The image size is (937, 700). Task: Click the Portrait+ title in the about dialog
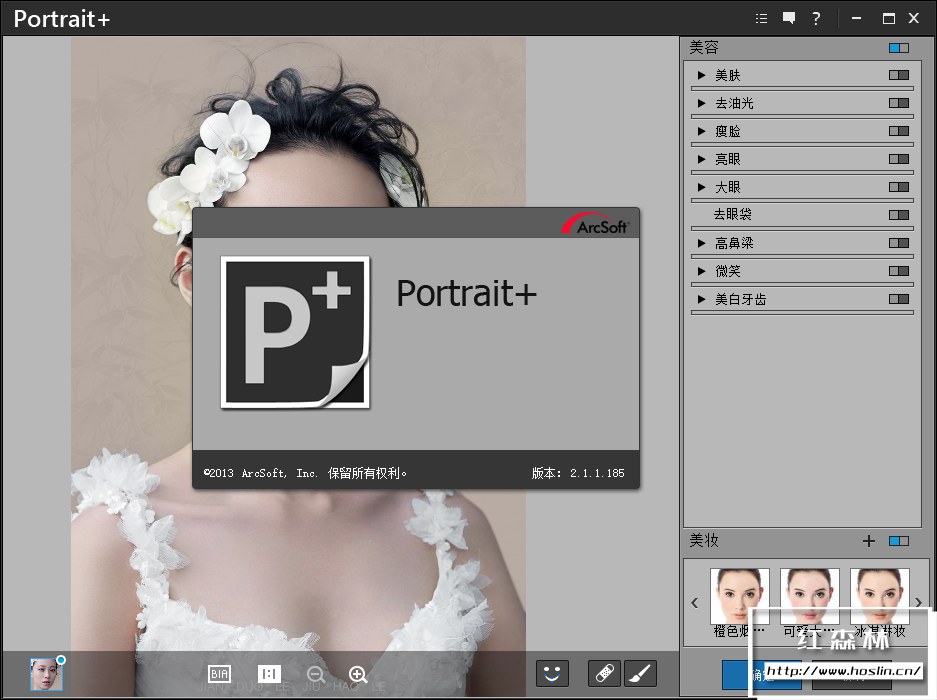(467, 293)
